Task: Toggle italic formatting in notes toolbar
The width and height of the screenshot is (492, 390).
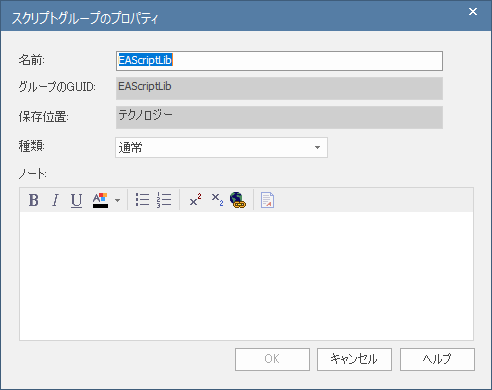Action: click(55, 200)
